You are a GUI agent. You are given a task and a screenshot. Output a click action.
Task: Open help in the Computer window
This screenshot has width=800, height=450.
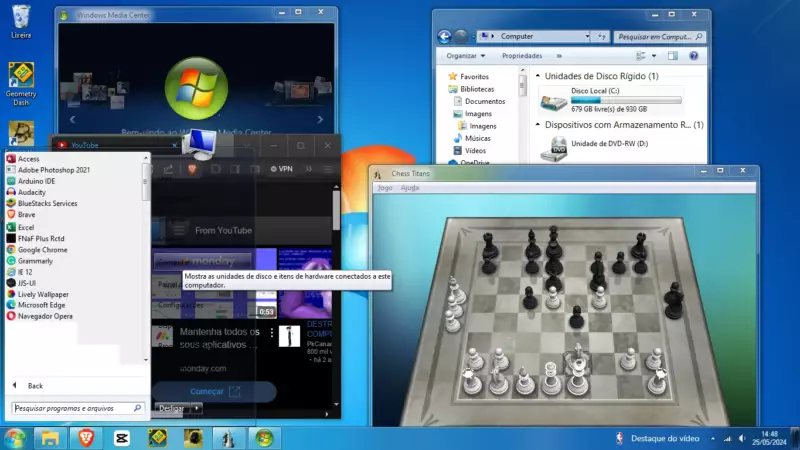[x=693, y=56]
